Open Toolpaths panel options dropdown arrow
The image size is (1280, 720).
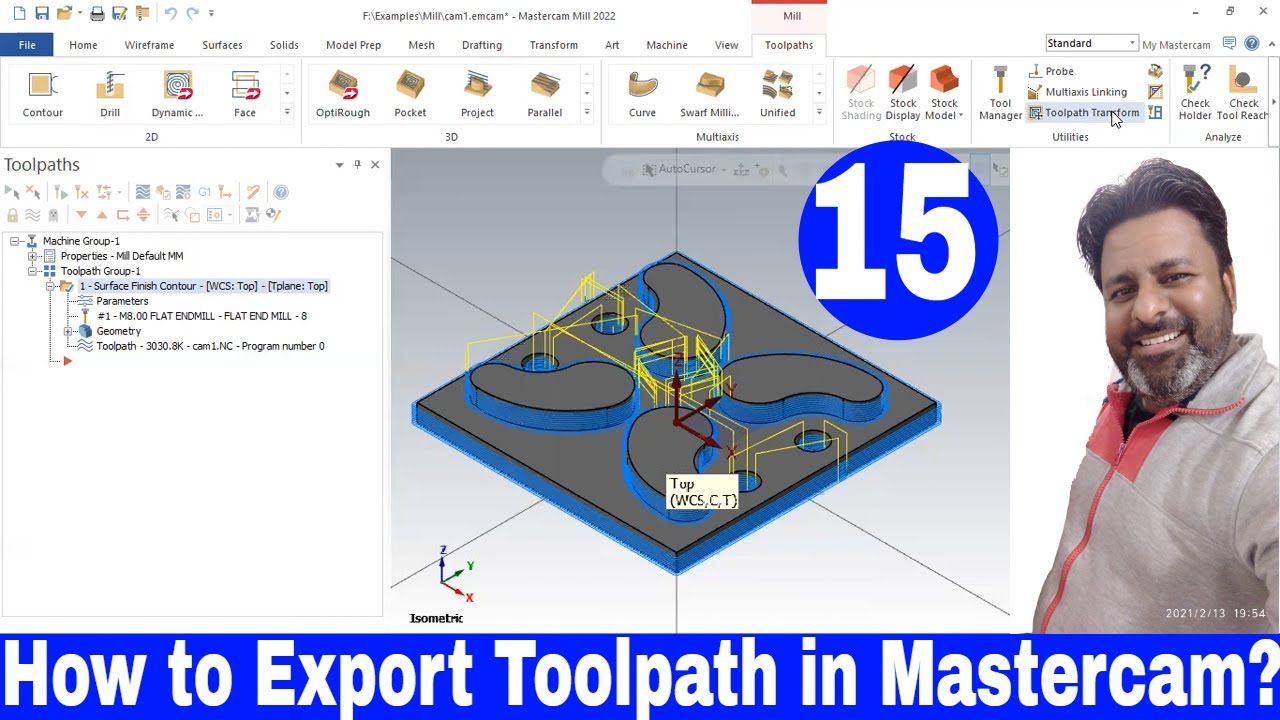[339, 164]
